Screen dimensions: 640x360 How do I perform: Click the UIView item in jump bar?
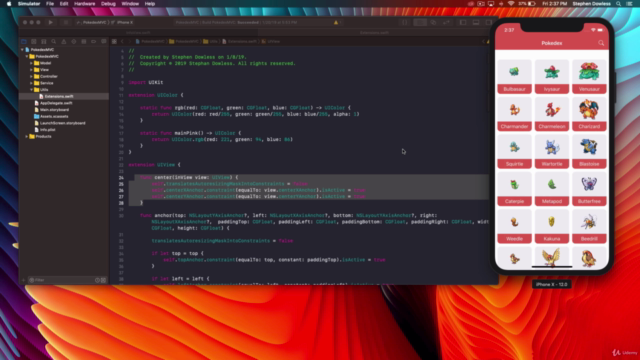[x=271, y=42]
